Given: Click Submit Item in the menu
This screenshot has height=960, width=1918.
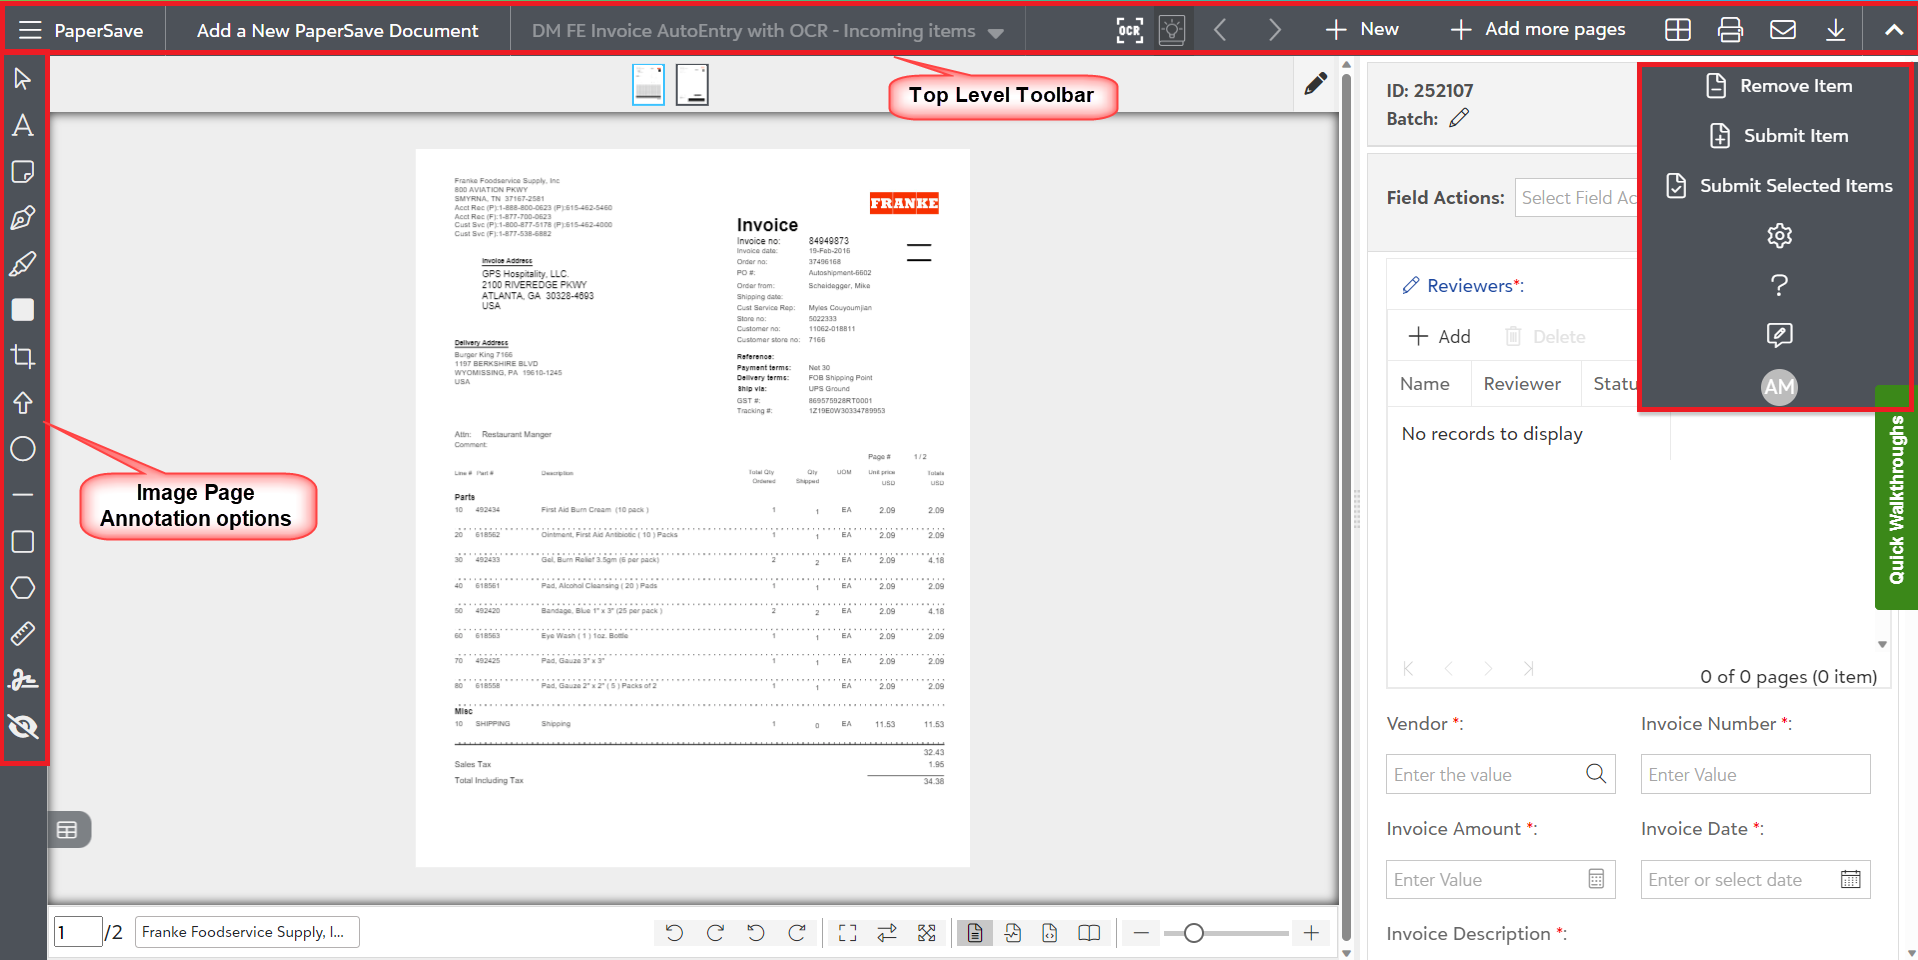Looking at the screenshot, I should pos(1780,136).
